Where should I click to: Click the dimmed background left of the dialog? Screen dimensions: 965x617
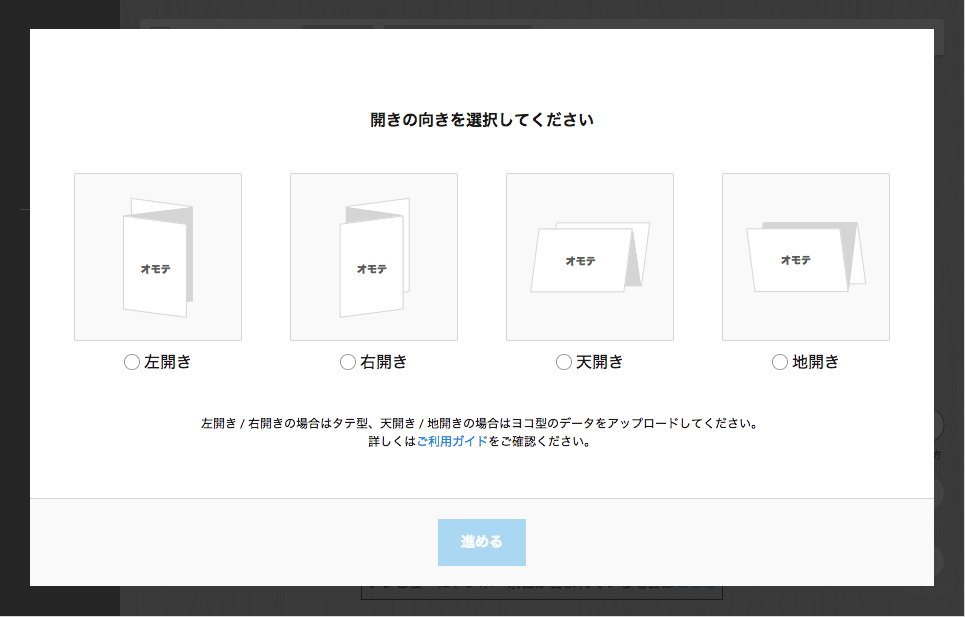pos(14,300)
